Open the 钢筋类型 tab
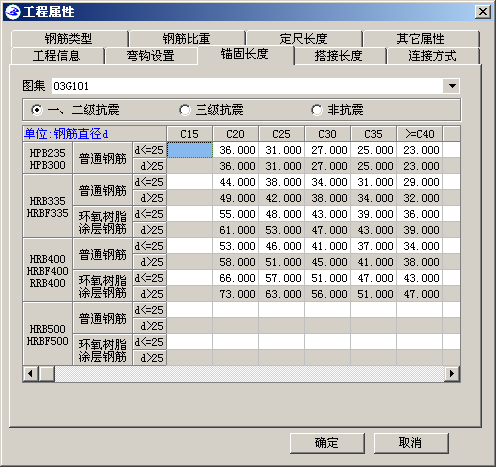 pyautogui.click(x=69, y=39)
